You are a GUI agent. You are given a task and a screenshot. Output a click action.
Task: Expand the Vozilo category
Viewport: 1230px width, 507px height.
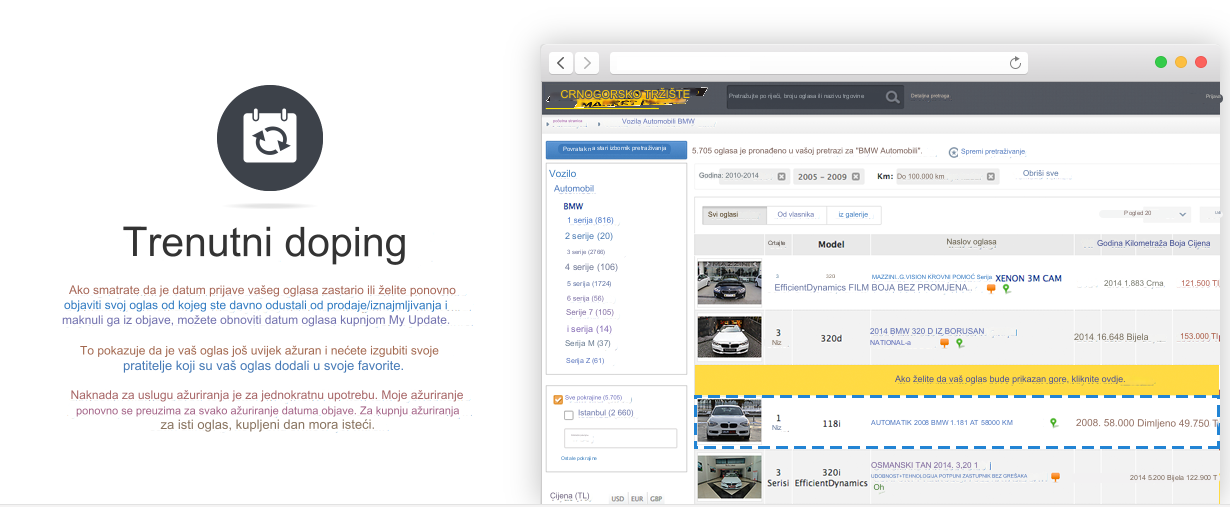click(x=563, y=174)
